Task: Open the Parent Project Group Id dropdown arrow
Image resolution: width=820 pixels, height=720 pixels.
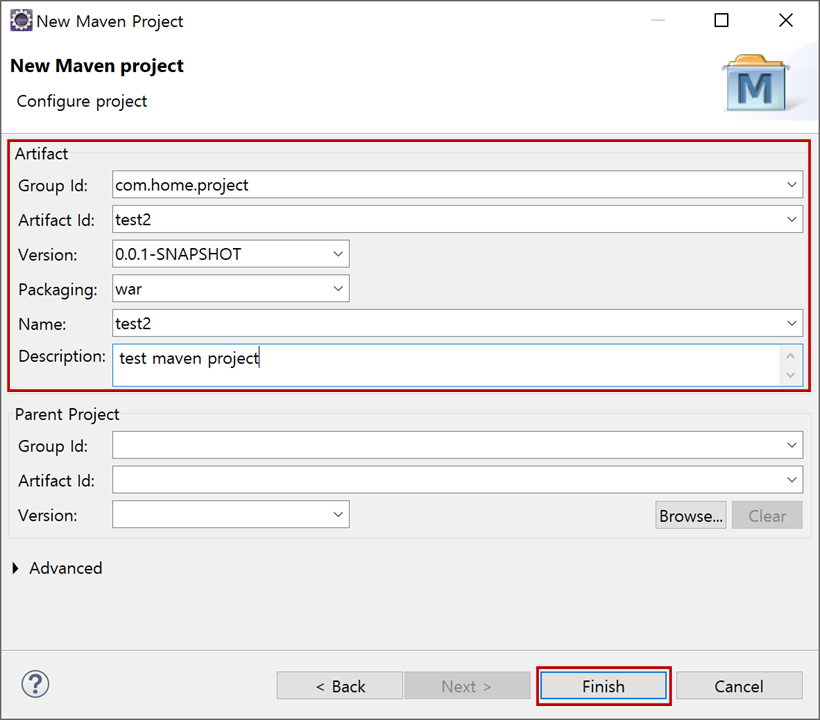Action: (792, 445)
